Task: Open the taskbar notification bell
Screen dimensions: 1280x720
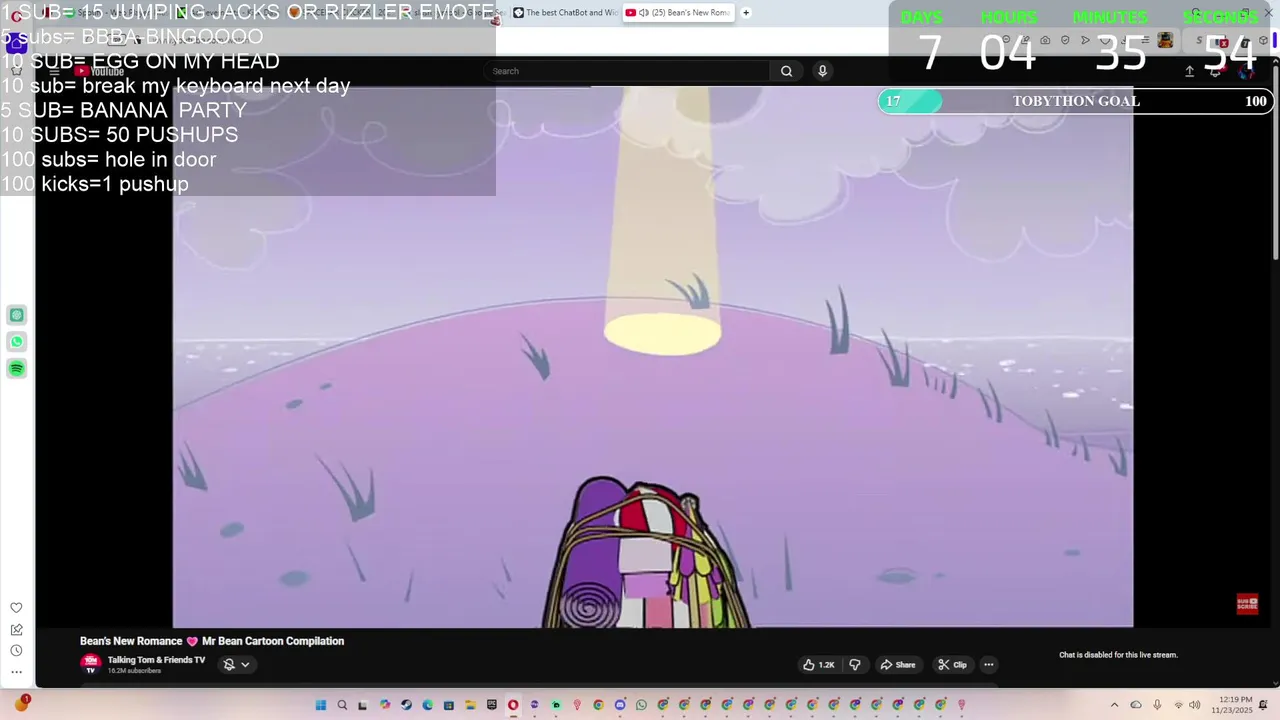Action: point(1263,705)
